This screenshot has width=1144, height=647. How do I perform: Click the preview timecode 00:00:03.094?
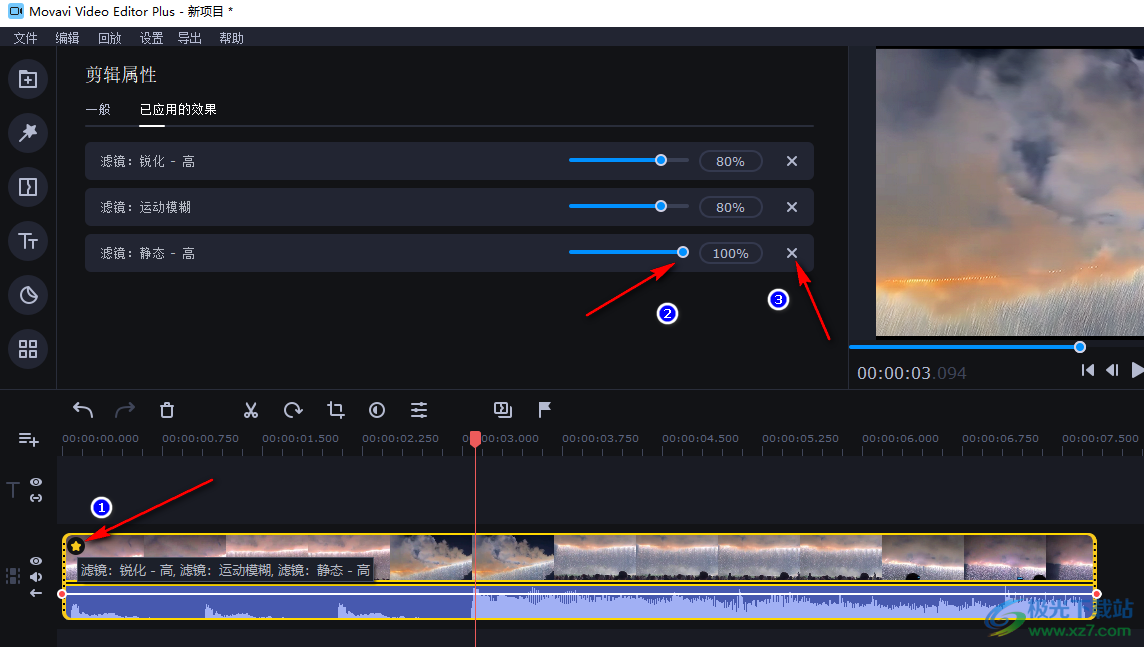911,373
